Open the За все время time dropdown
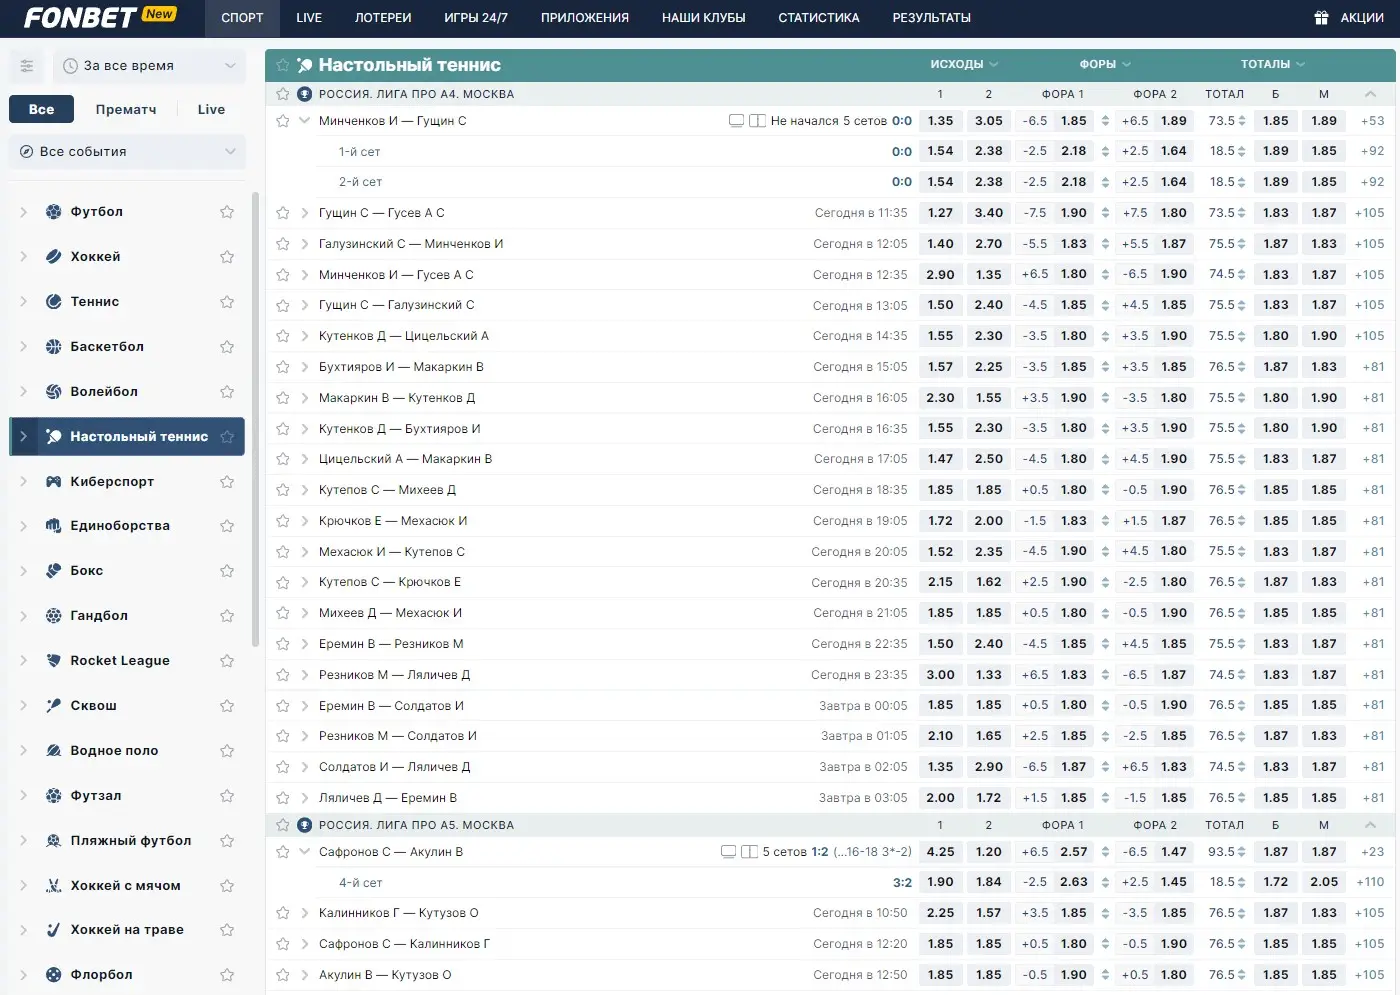 click(x=149, y=66)
